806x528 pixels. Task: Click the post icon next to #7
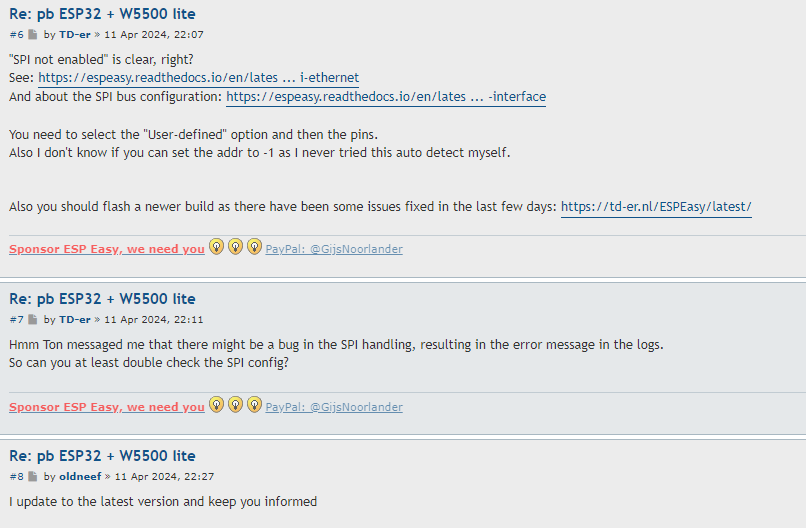[33, 320]
